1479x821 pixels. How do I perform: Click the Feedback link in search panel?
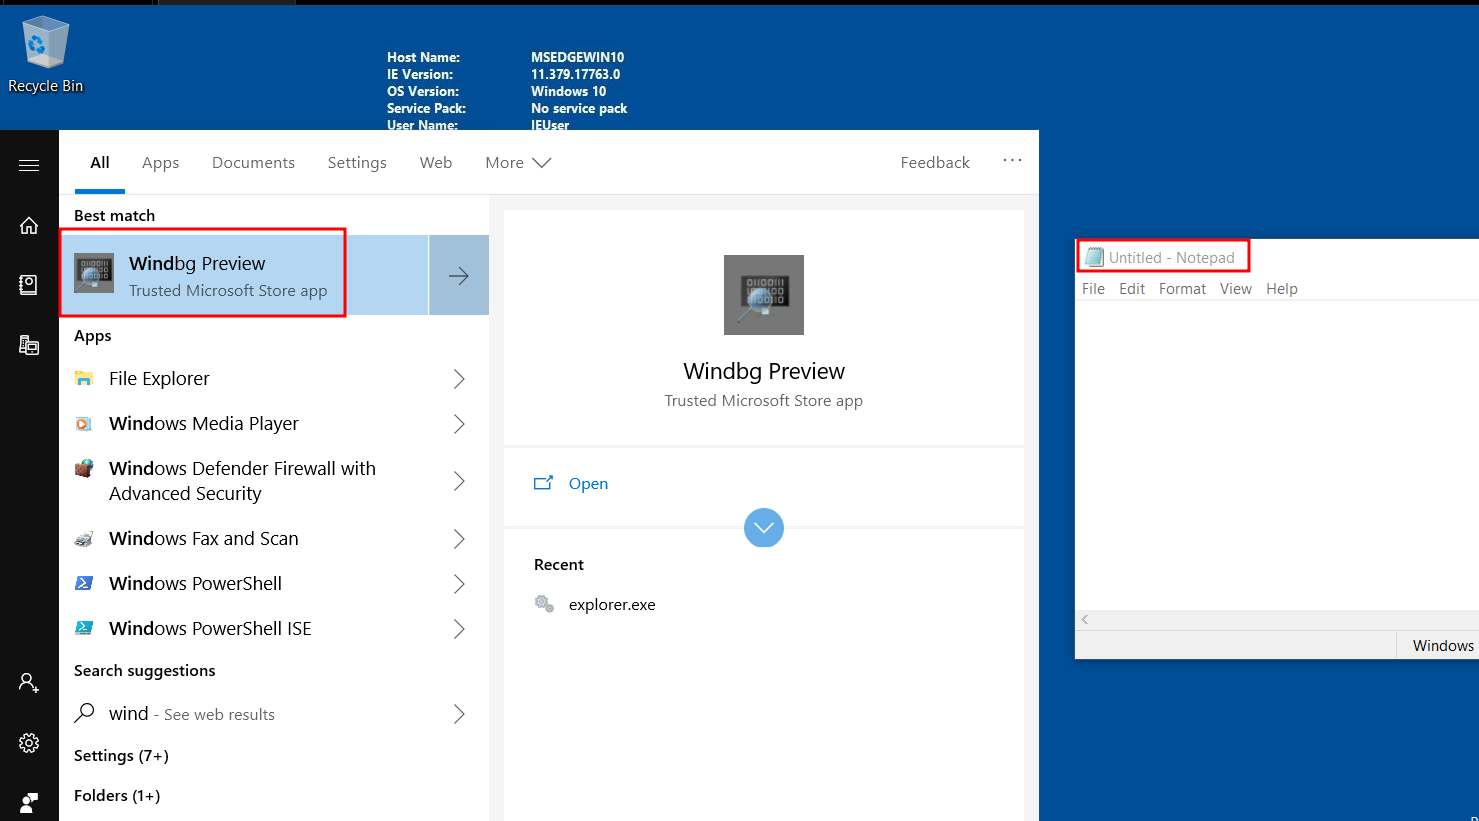[x=935, y=162]
